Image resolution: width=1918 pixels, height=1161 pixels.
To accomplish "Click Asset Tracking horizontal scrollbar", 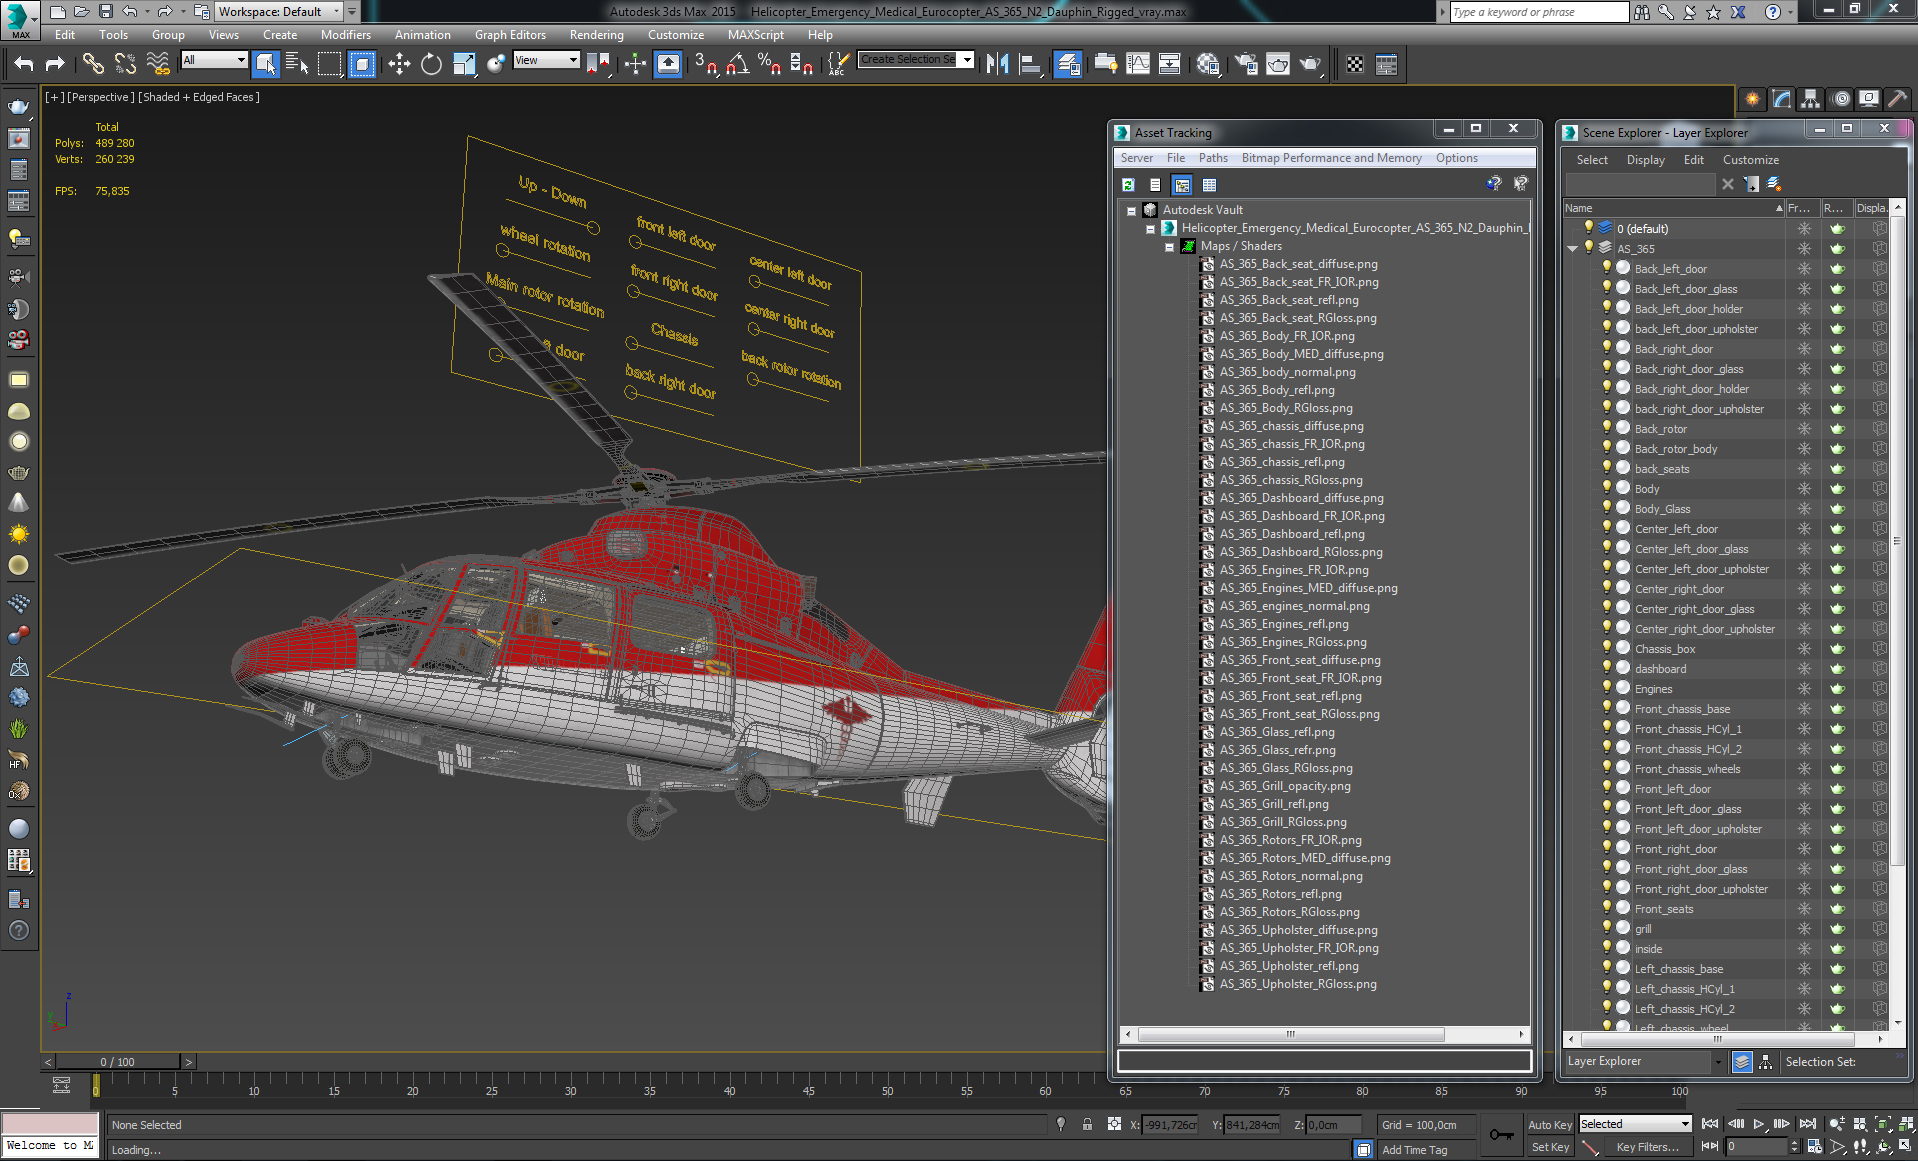I will click(x=1291, y=1034).
